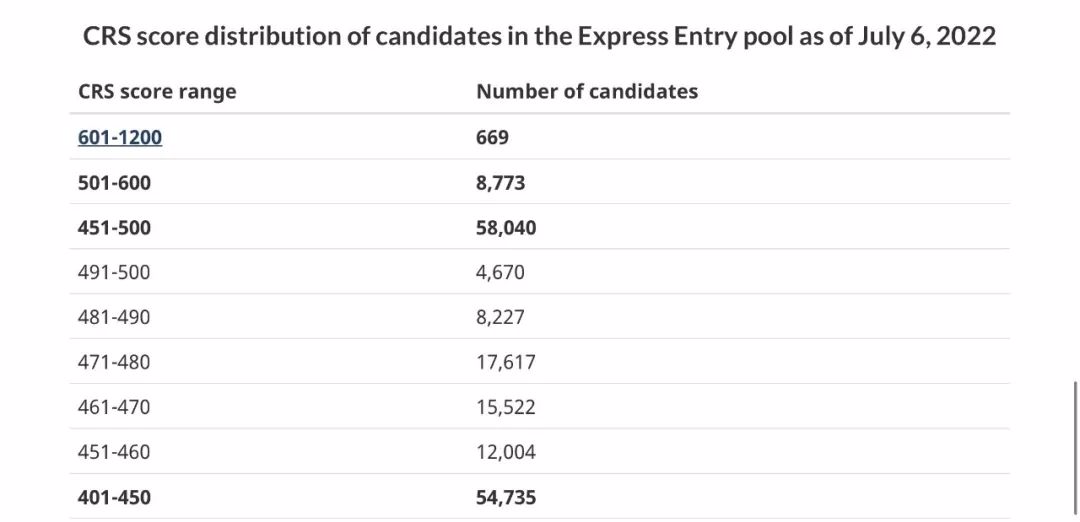Select the 471-480 score range cell
1080x522 pixels.
click(x=114, y=362)
